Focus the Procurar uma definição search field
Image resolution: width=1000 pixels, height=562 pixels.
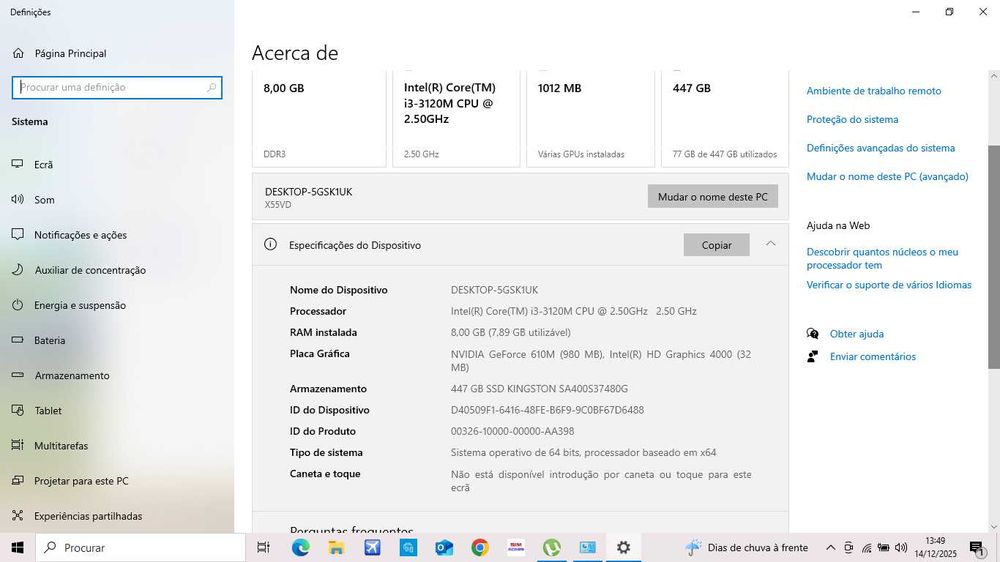[x=117, y=87]
